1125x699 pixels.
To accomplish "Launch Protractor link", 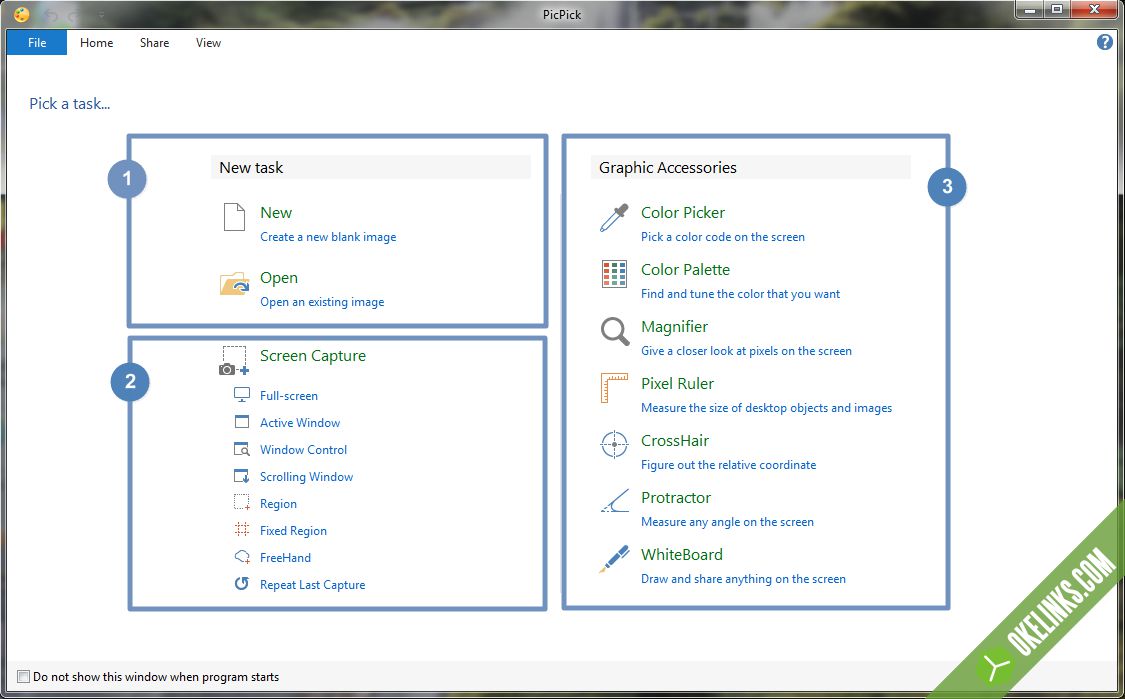I will tap(676, 497).
